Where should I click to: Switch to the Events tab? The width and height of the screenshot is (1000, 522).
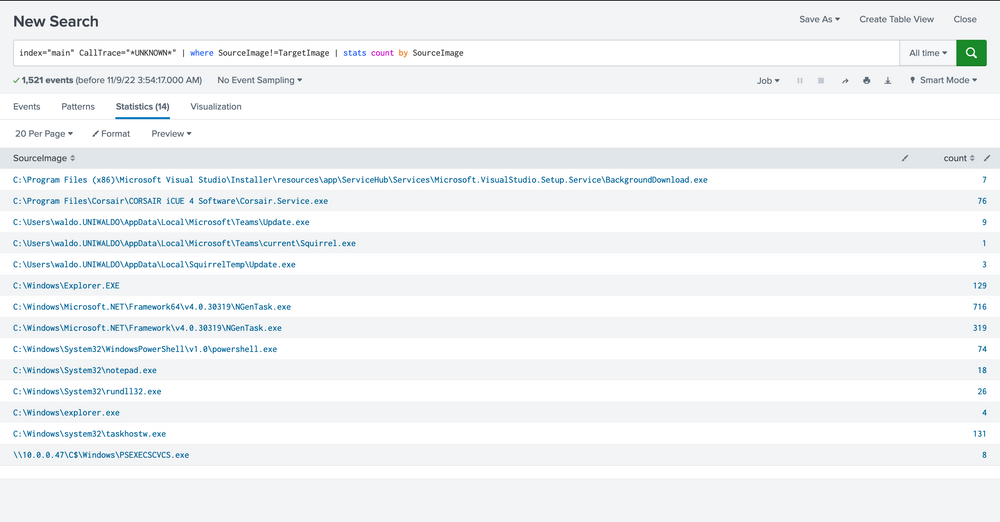27,106
